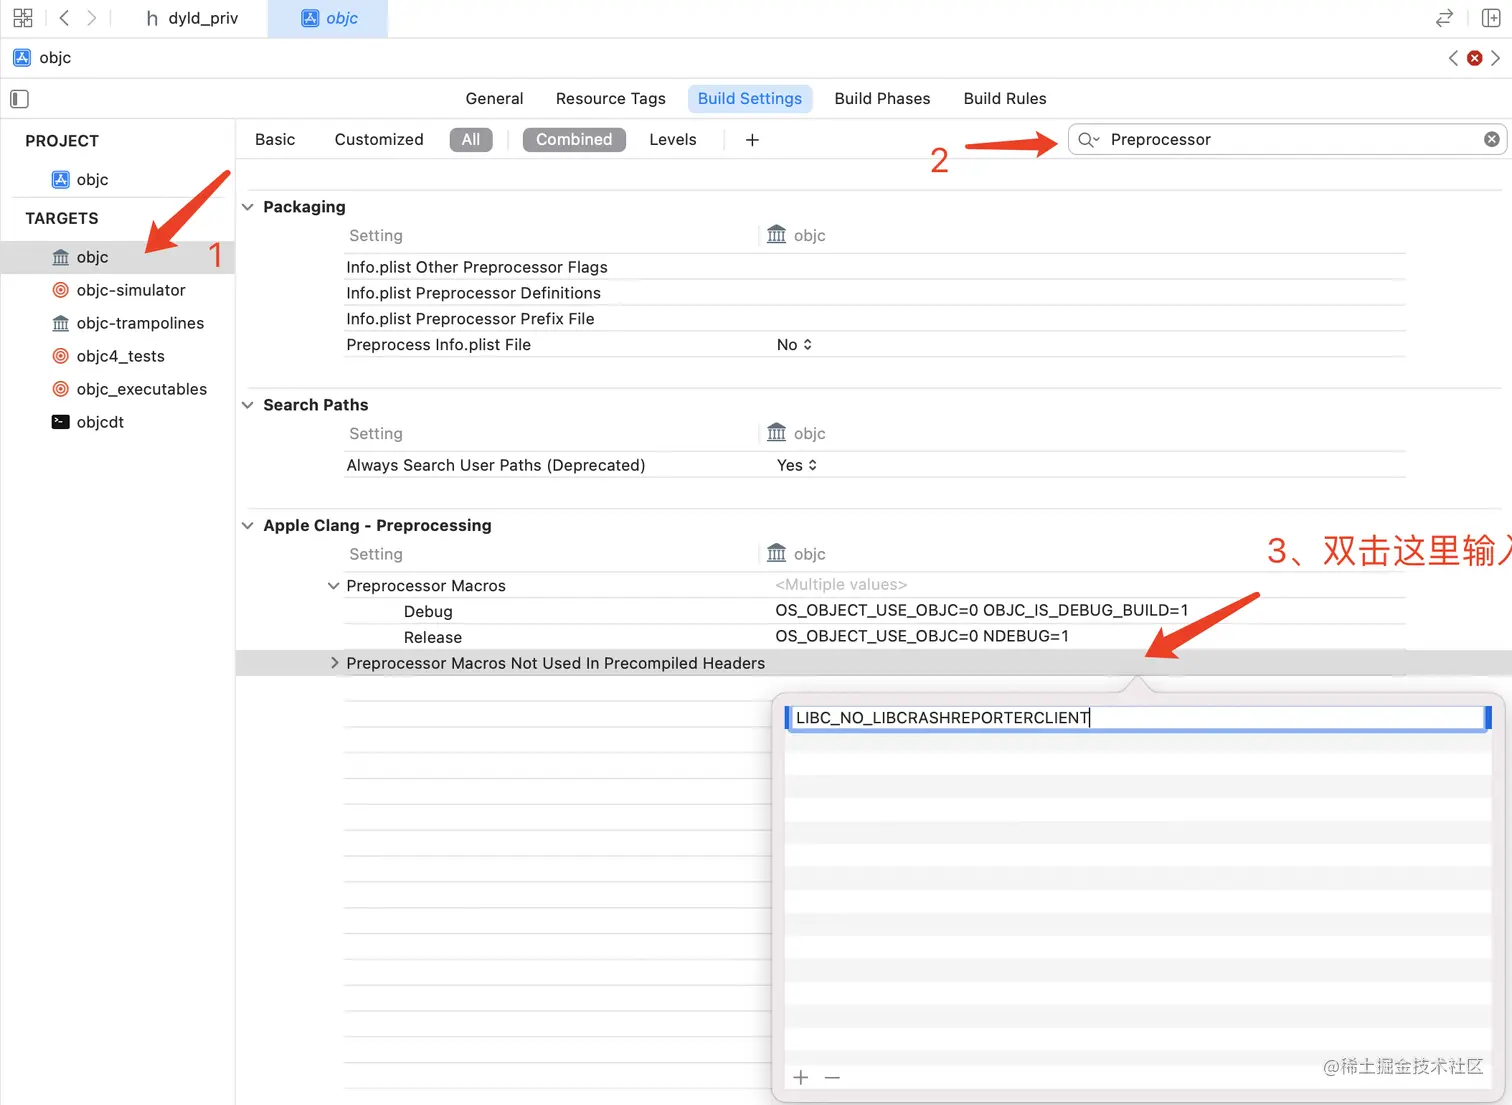Image resolution: width=1512 pixels, height=1105 pixels.
Task: Jump to previous issue chevron
Action: (1453, 58)
